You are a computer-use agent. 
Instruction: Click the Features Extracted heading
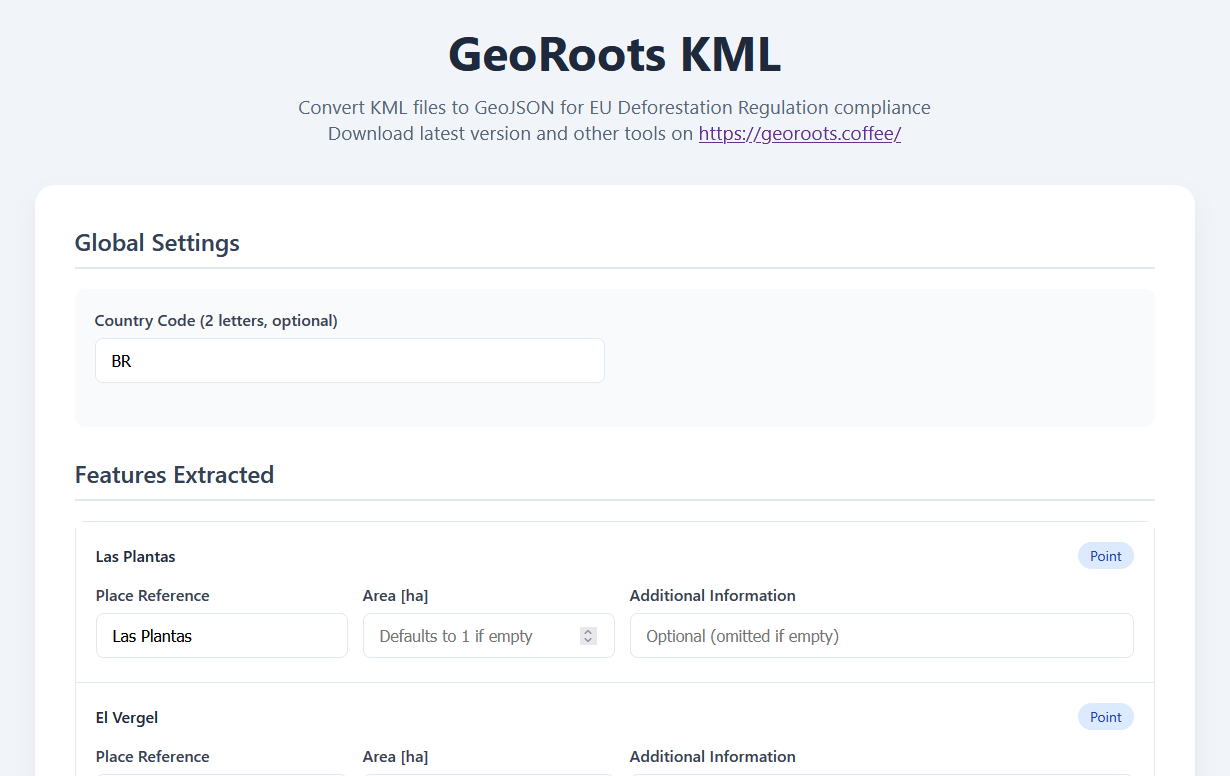(174, 475)
